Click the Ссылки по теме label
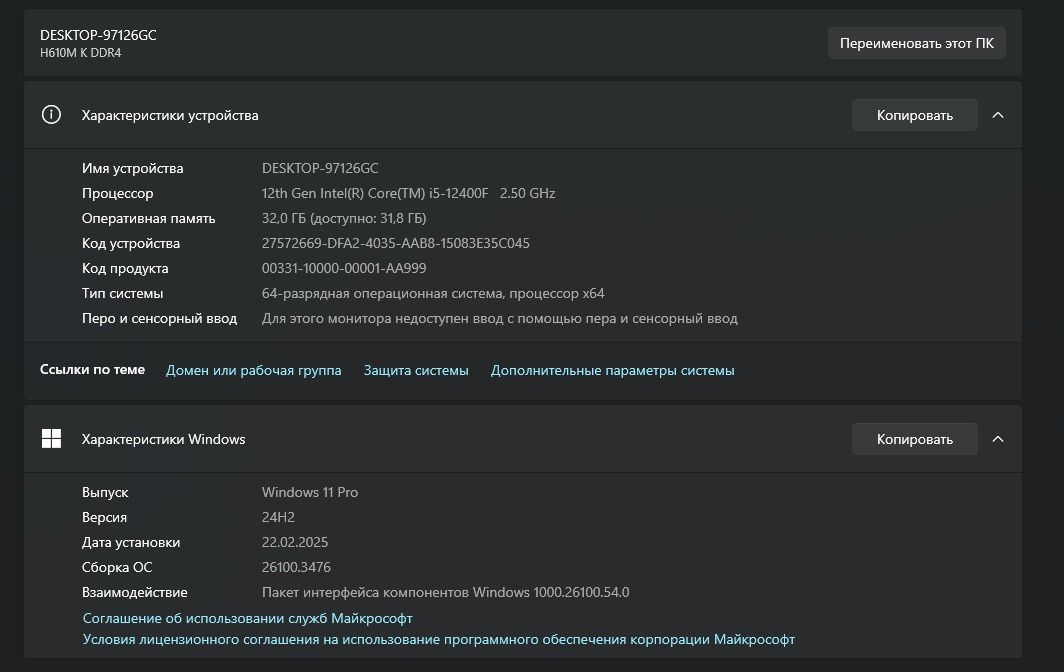Image resolution: width=1064 pixels, height=672 pixels. tap(92, 370)
